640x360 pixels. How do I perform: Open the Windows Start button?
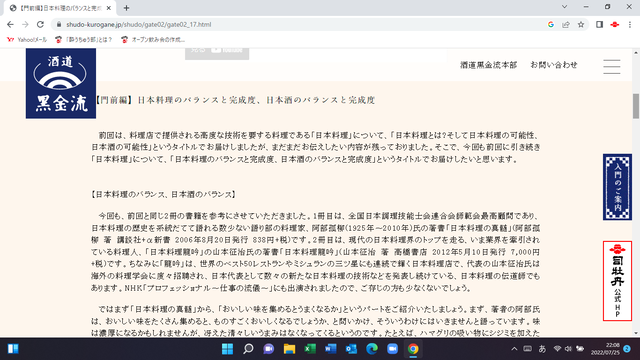tap(227, 349)
